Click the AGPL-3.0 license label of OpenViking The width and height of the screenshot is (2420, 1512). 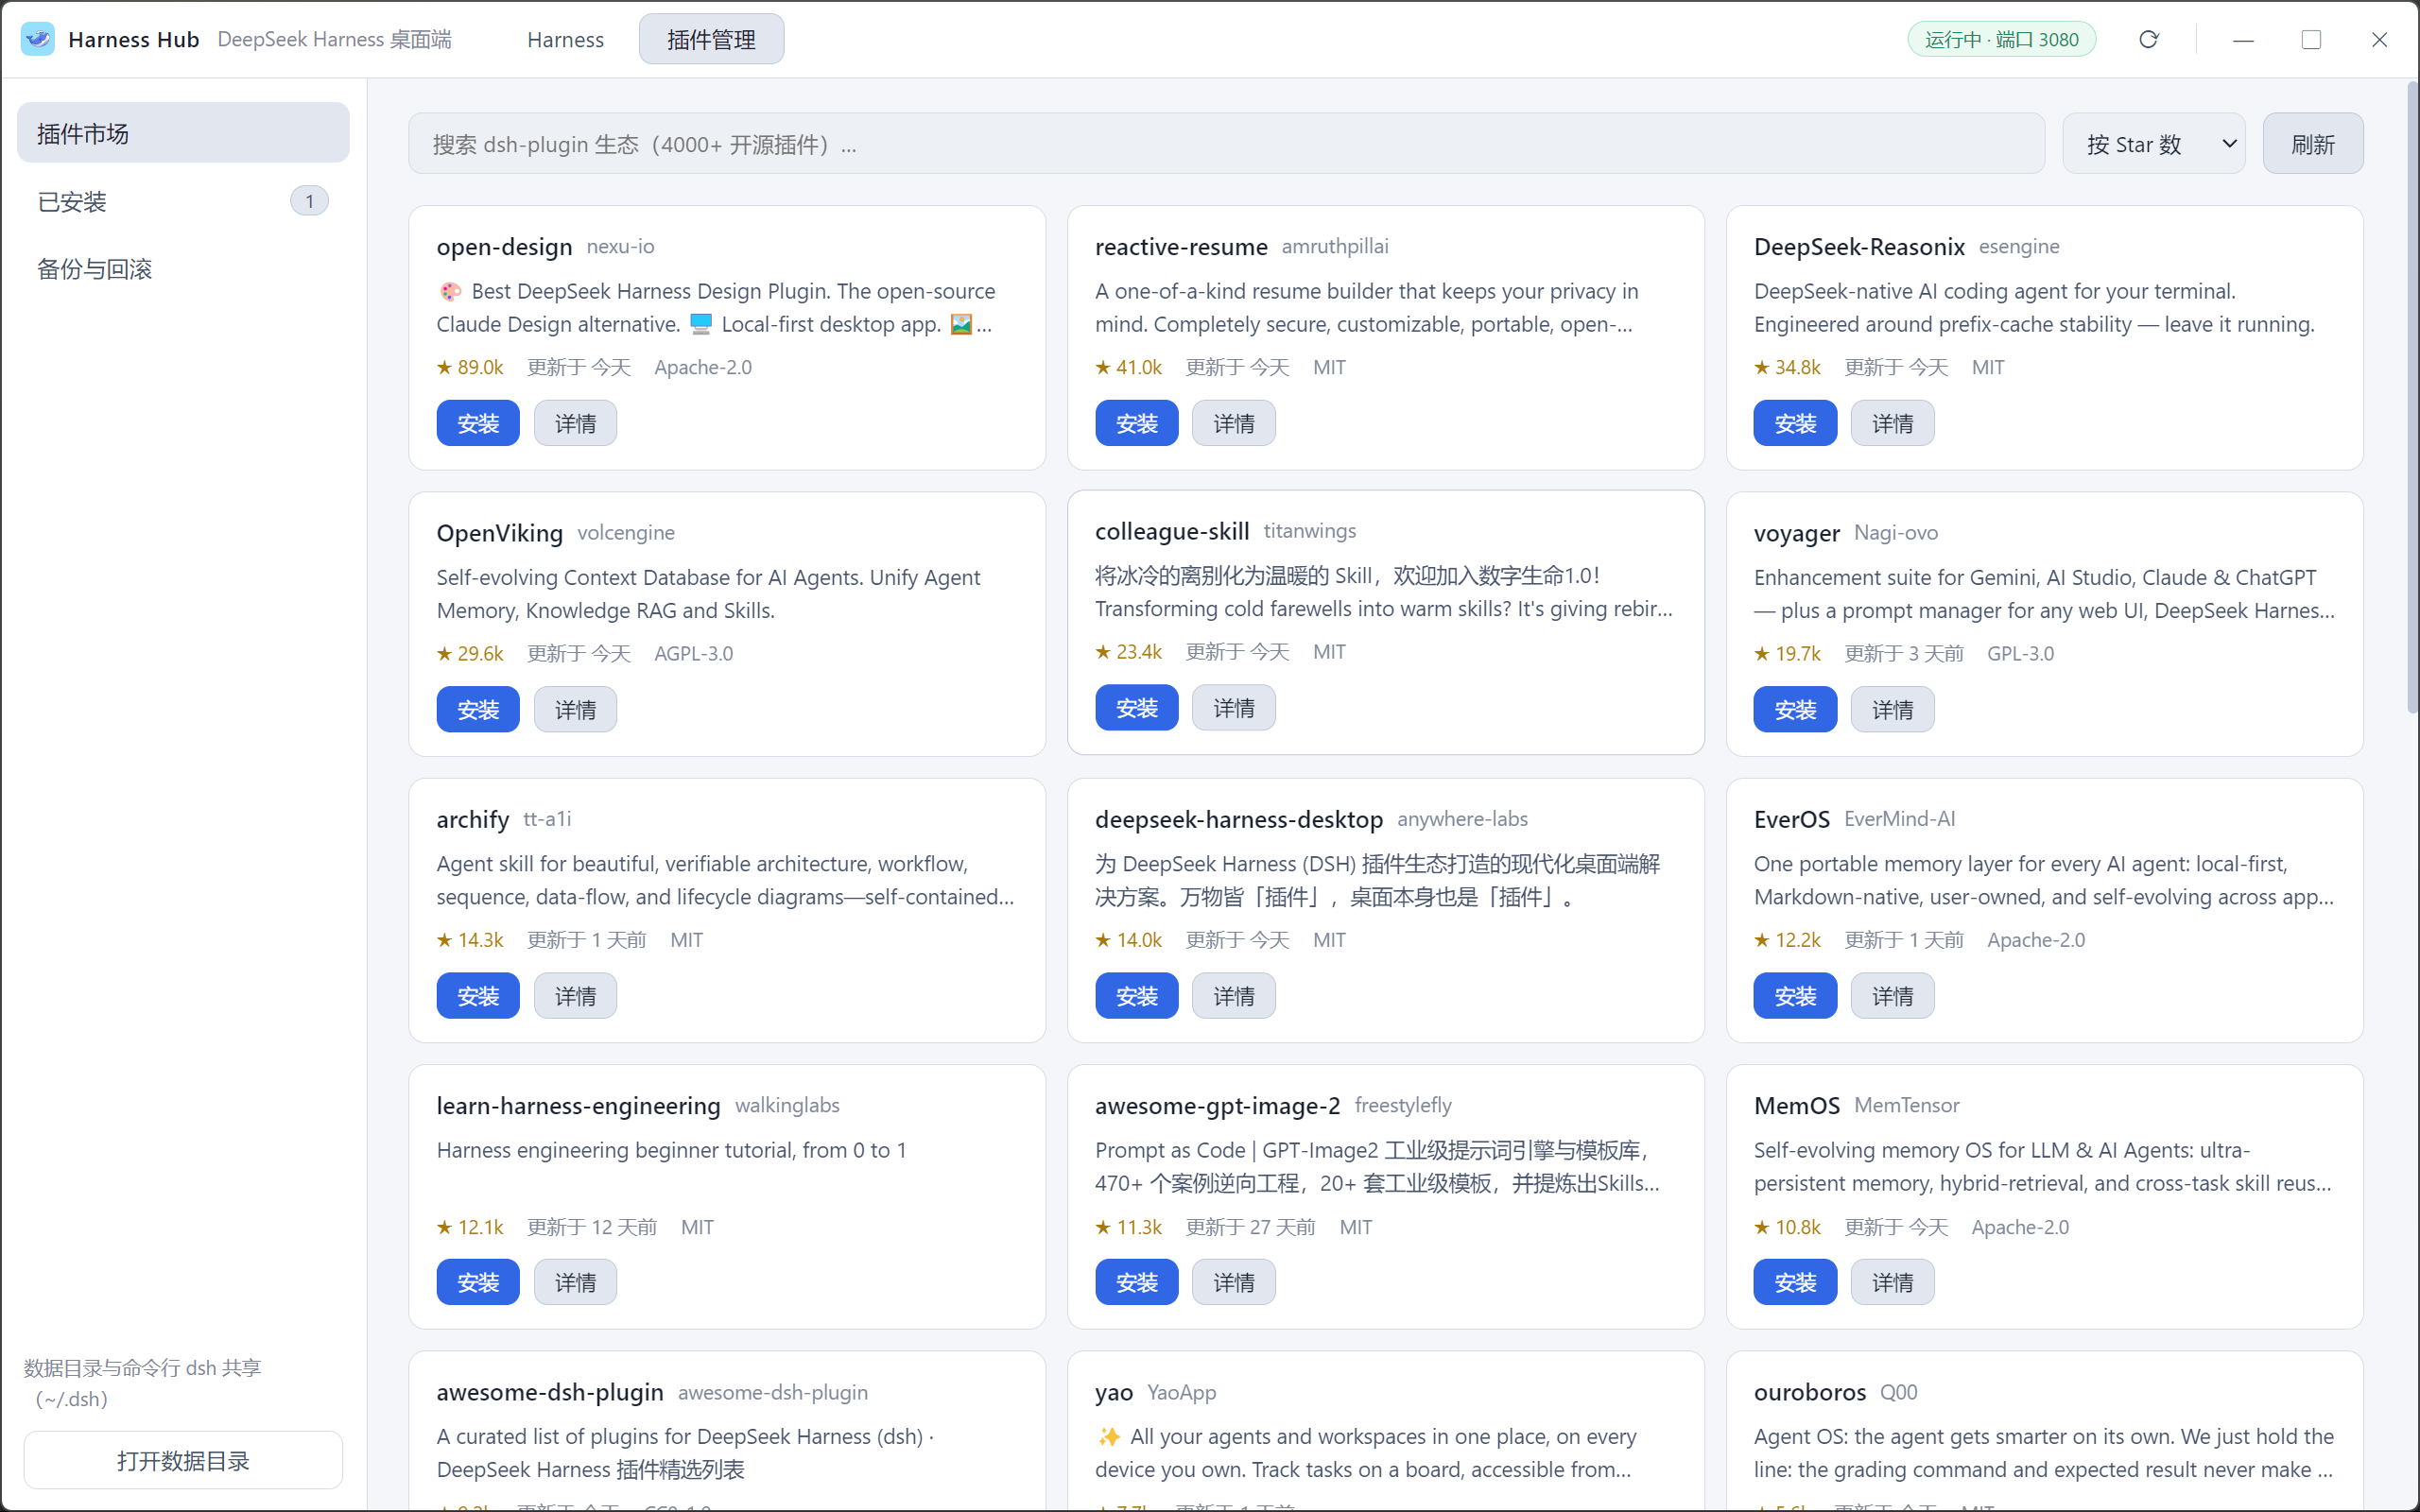(x=693, y=653)
